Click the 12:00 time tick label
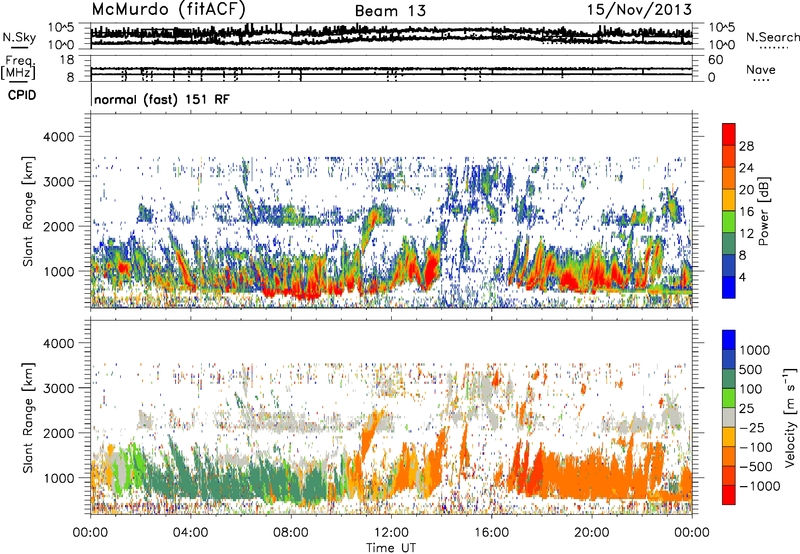800x554 pixels. [x=391, y=533]
